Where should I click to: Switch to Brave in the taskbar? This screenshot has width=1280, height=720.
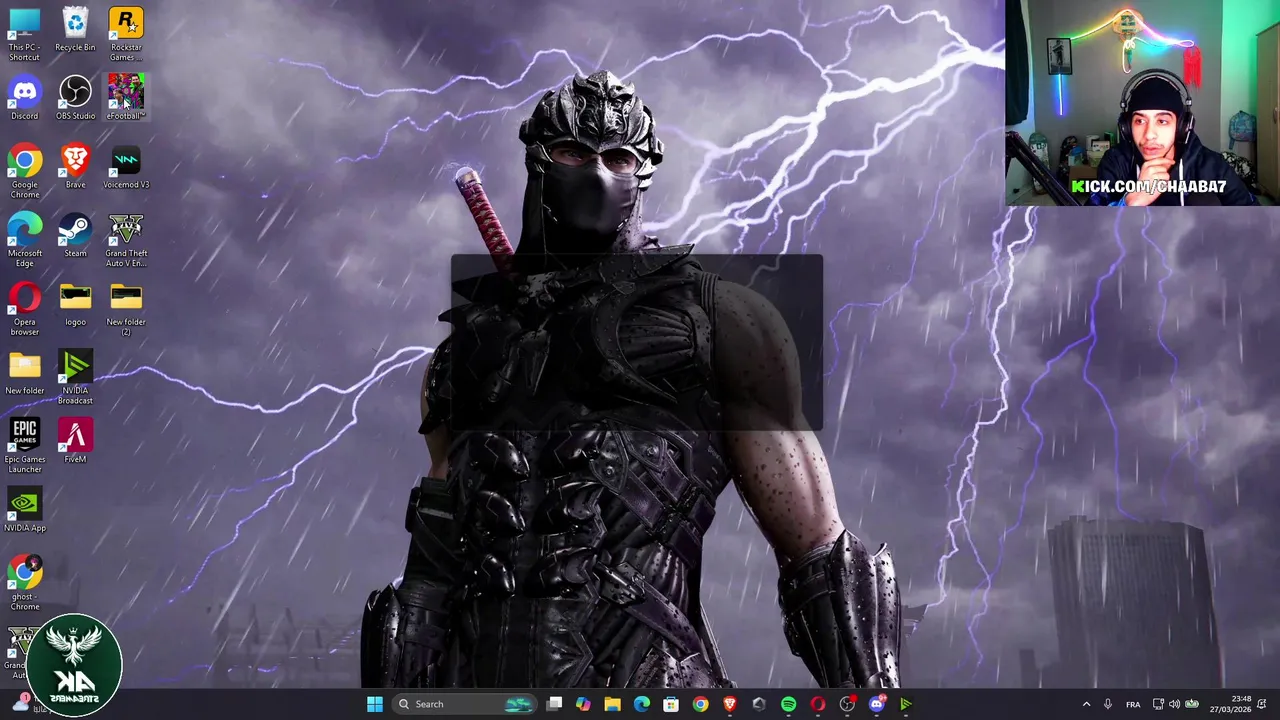[729, 704]
